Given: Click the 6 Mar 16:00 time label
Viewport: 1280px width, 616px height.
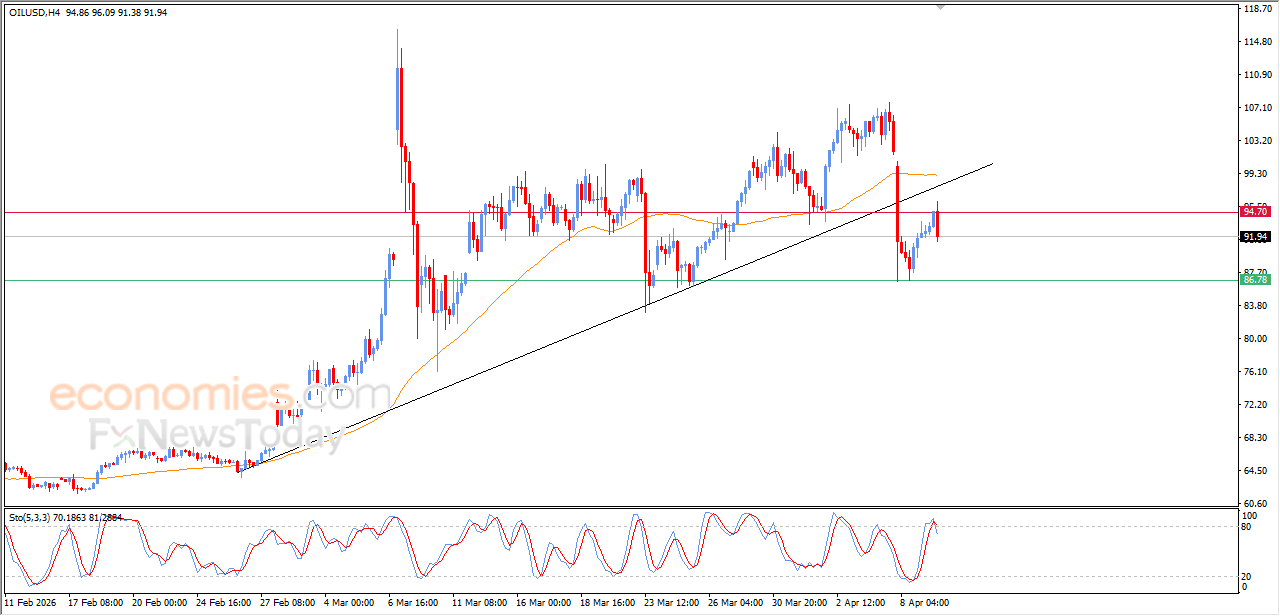Looking at the screenshot, I should tap(413, 604).
